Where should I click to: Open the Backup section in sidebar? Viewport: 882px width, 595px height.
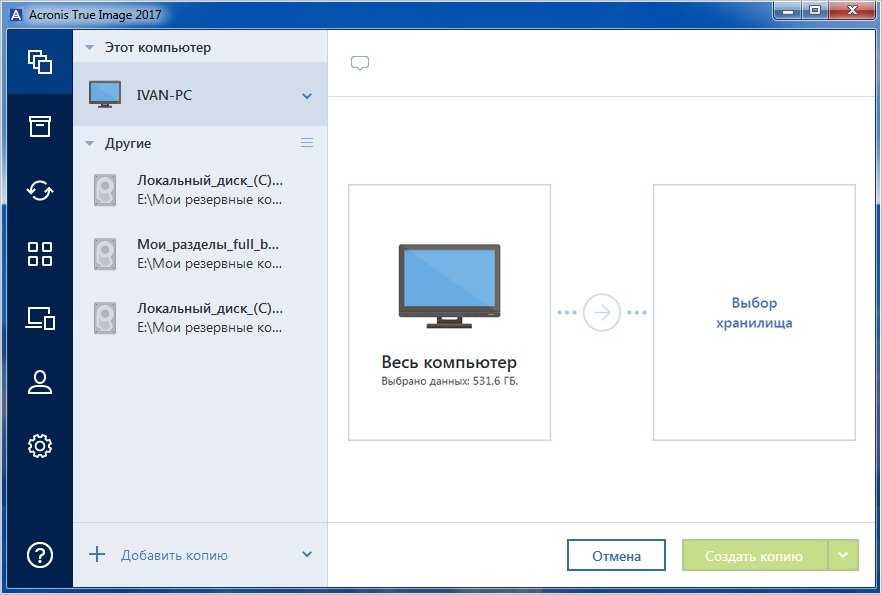click(x=39, y=62)
